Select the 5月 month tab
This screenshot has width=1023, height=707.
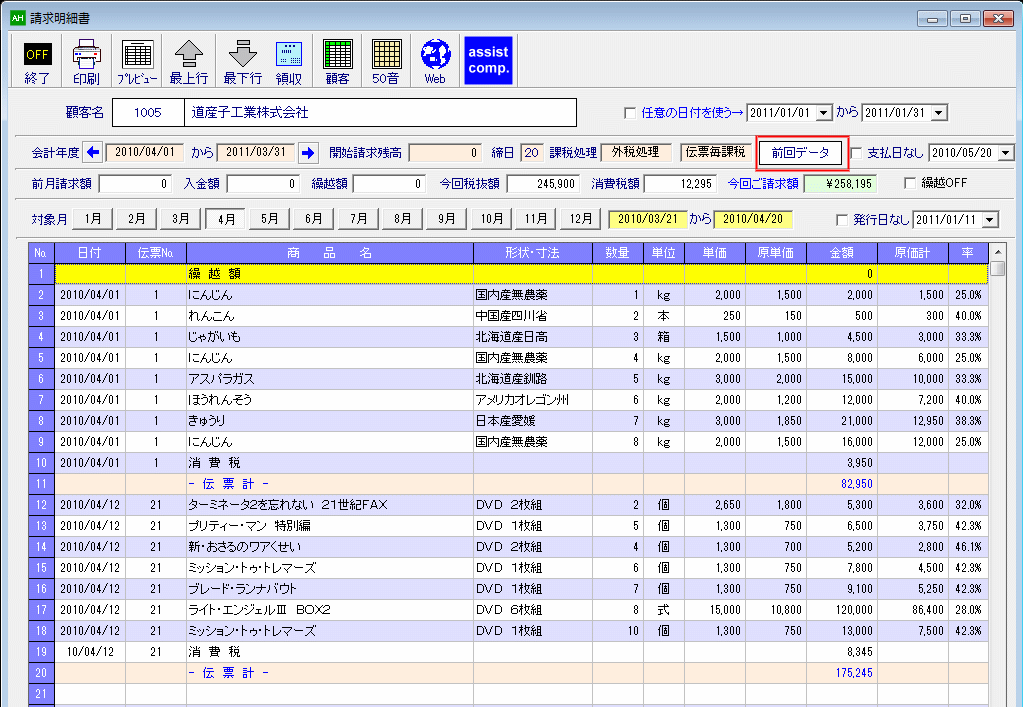270,219
